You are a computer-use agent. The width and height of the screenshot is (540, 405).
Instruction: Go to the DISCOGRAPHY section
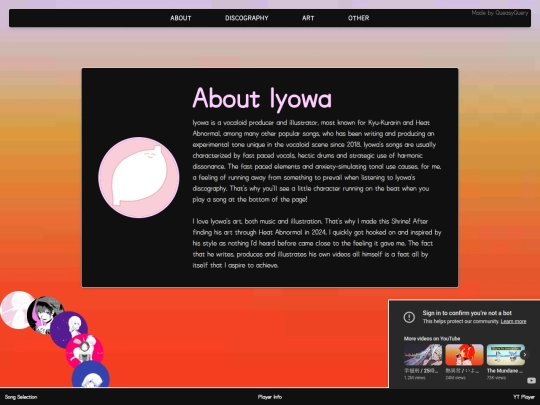247,18
